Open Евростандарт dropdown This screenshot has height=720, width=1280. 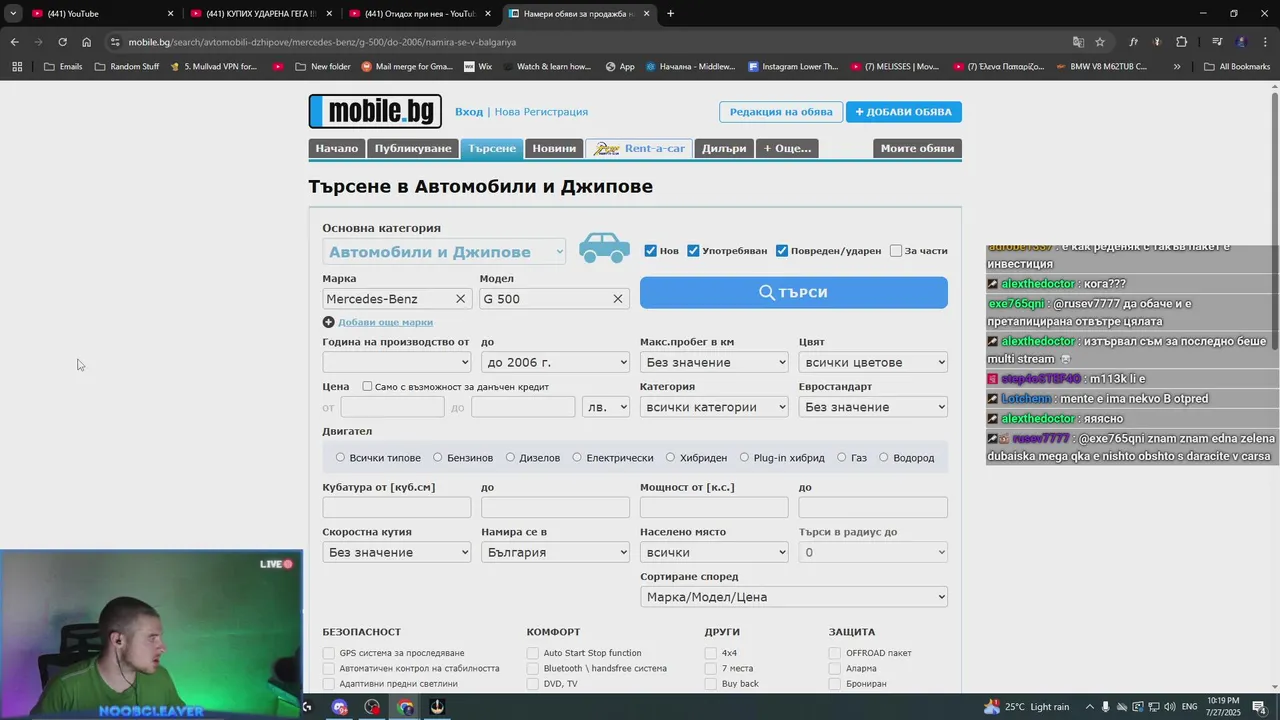tap(873, 407)
